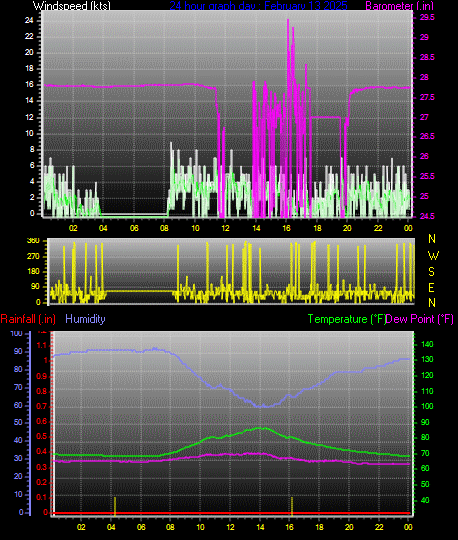This screenshot has width=458, height=540.
Task: Click the 40 value on the temperature axis
Action: click(425, 500)
